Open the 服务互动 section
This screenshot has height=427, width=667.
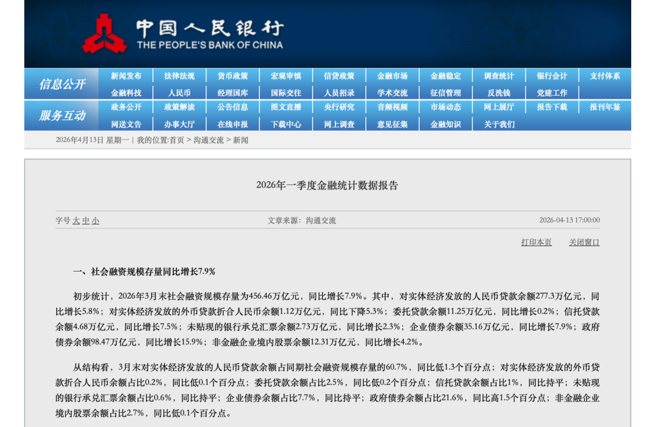[x=61, y=115]
